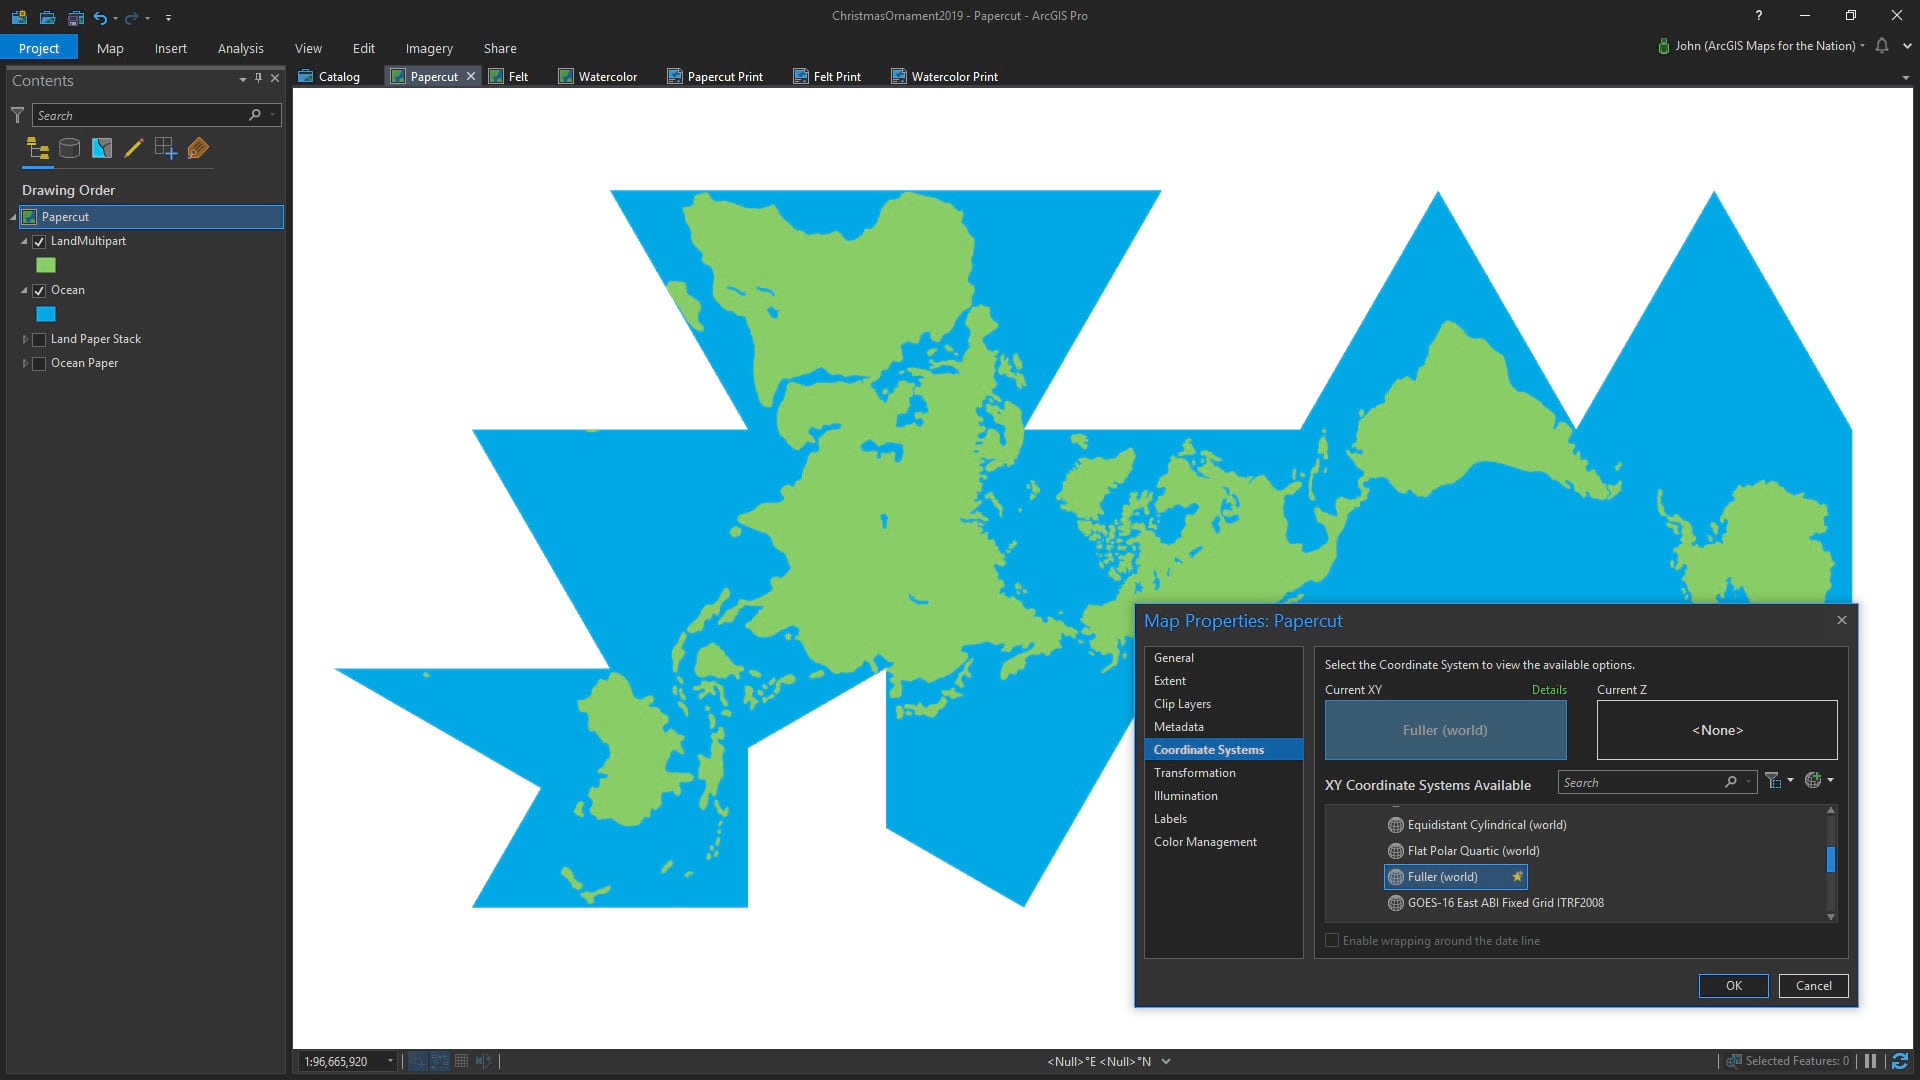
Task: Click List By Labeling tag icon
Action: click(198, 149)
